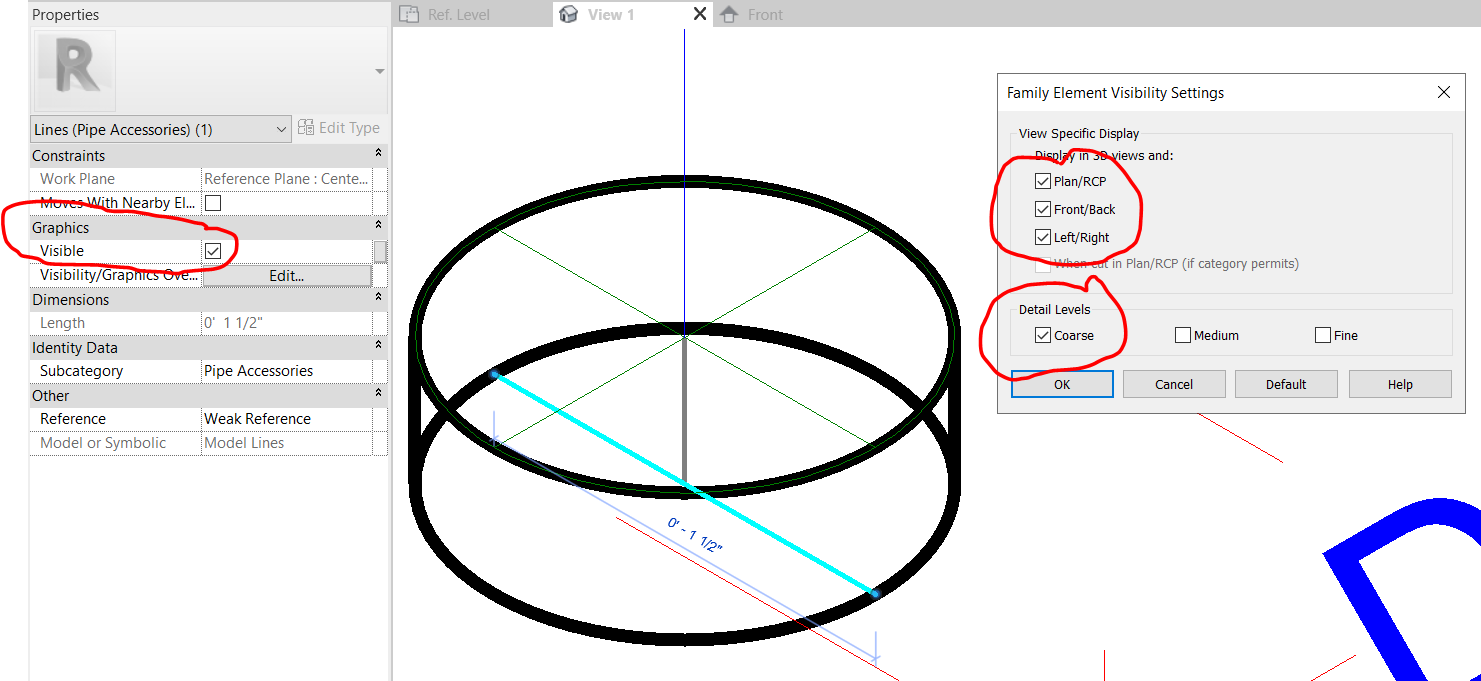Open the Lines (Pipe Accessories) (1) filter dropdown
1481x681 pixels.
(x=160, y=129)
